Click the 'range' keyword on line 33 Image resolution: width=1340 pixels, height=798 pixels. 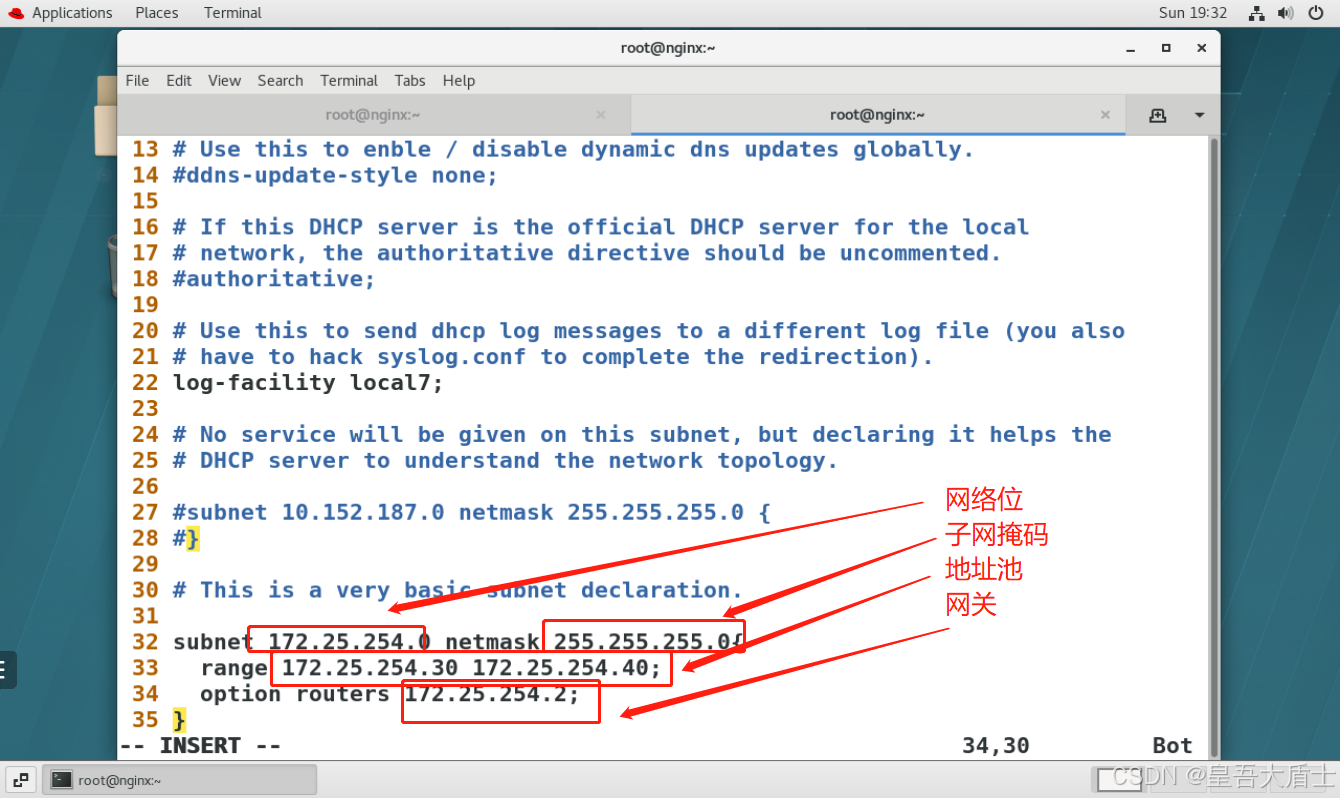coord(233,668)
